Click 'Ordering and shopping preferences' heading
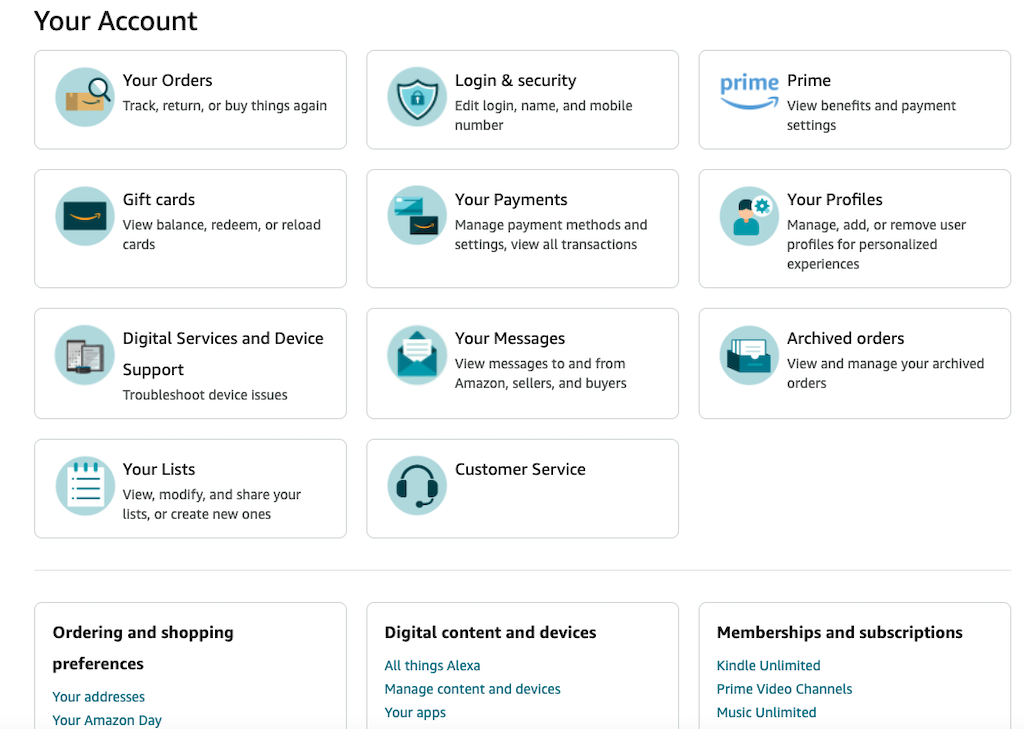This screenshot has height=729, width=1024. click(x=143, y=648)
